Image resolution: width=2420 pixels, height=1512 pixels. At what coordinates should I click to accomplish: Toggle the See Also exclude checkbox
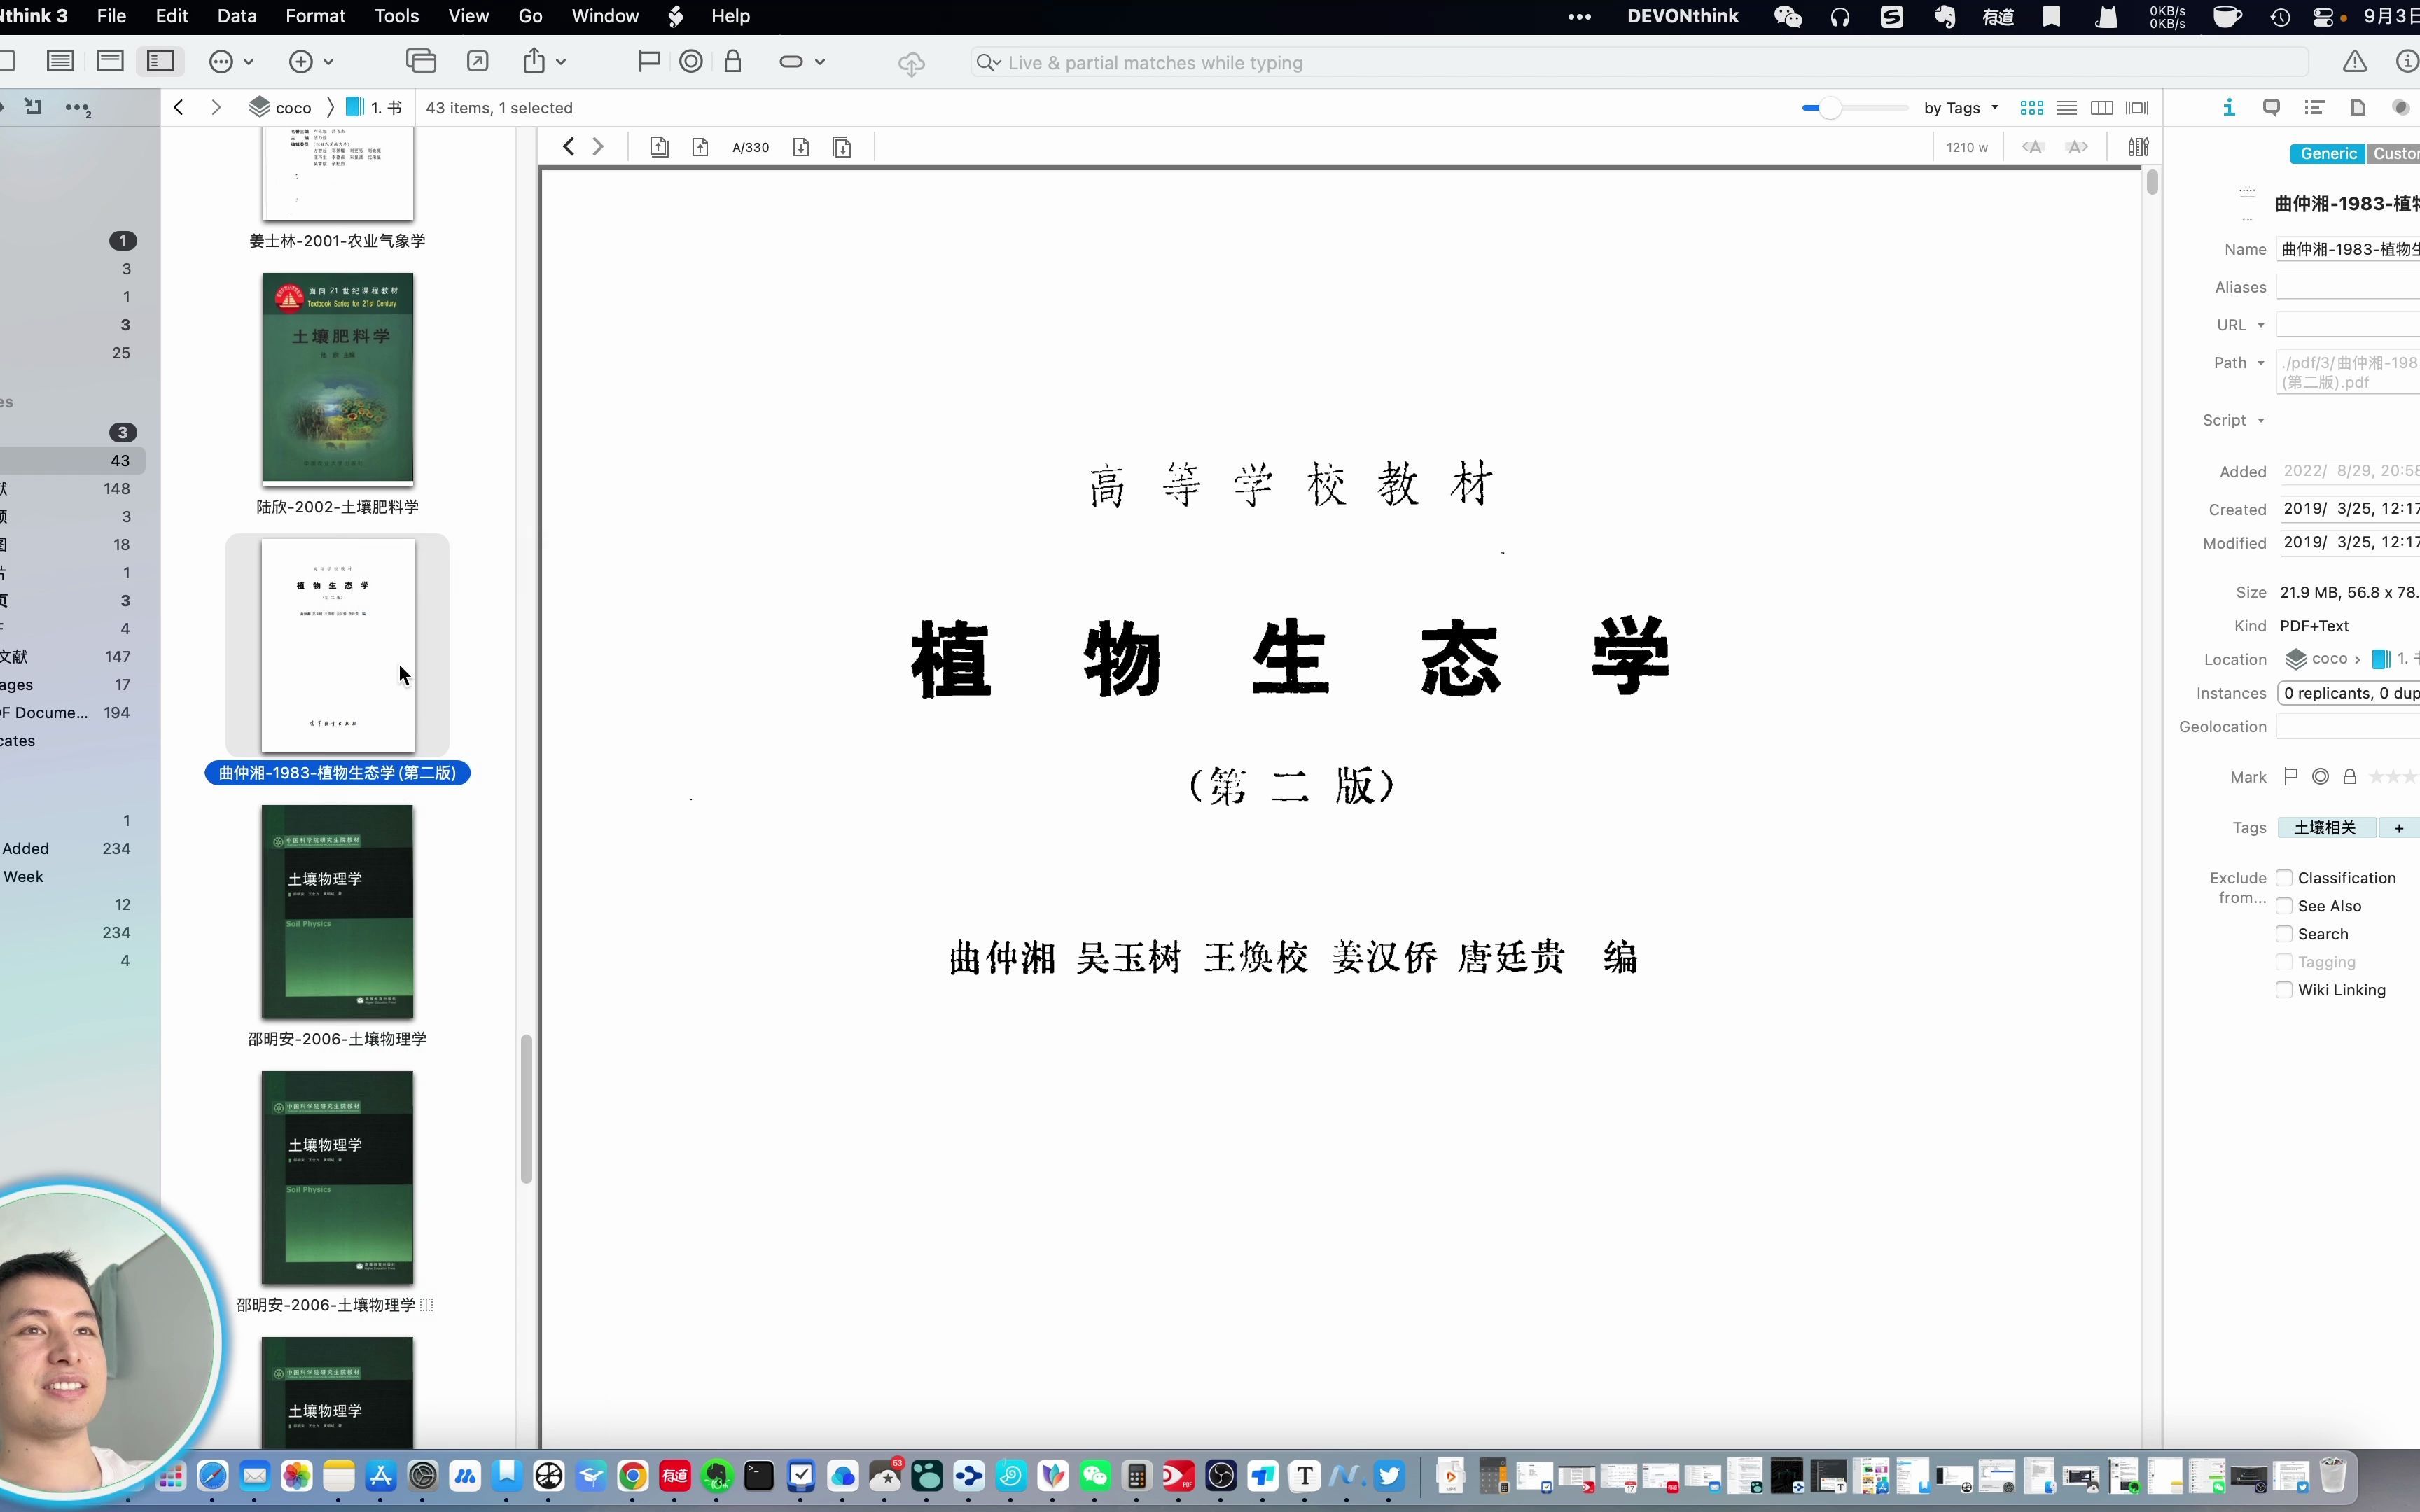pyautogui.click(x=2284, y=906)
